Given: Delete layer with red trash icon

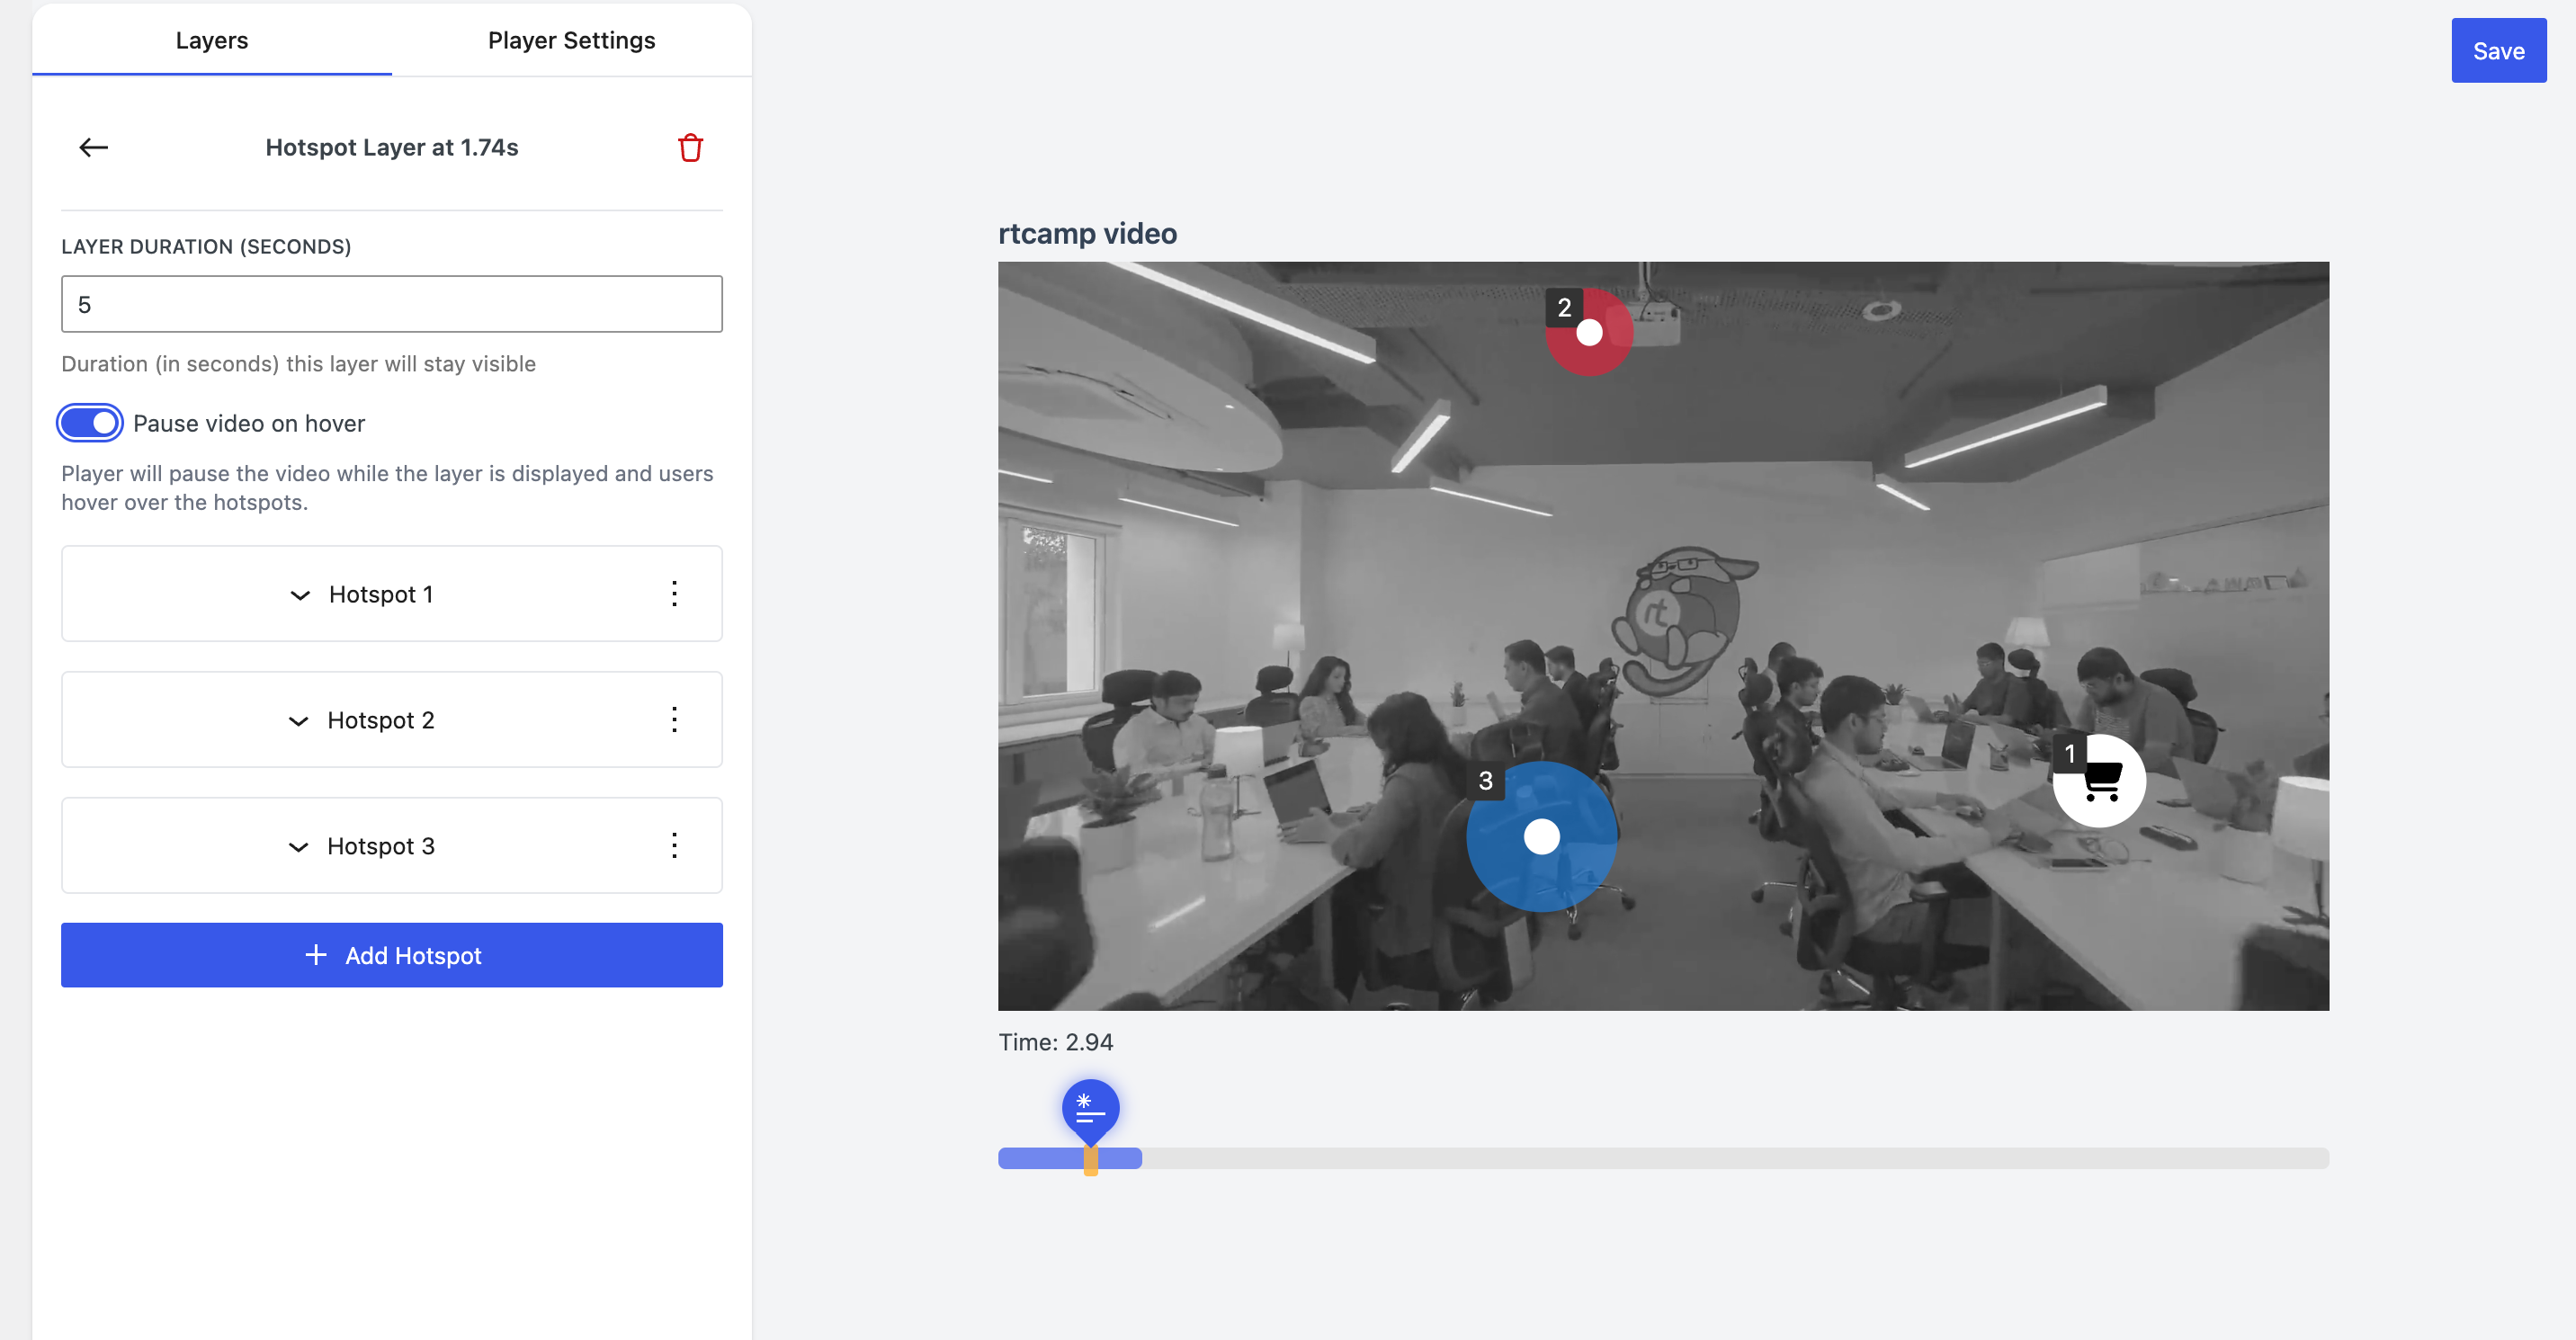Looking at the screenshot, I should click(x=690, y=148).
